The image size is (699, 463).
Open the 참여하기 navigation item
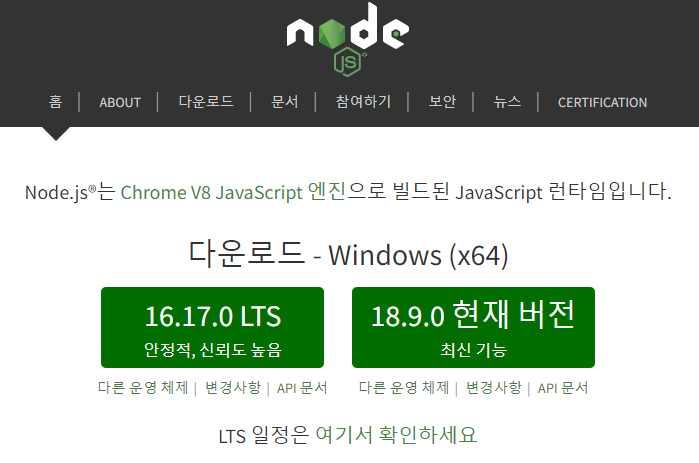click(x=363, y=102)
